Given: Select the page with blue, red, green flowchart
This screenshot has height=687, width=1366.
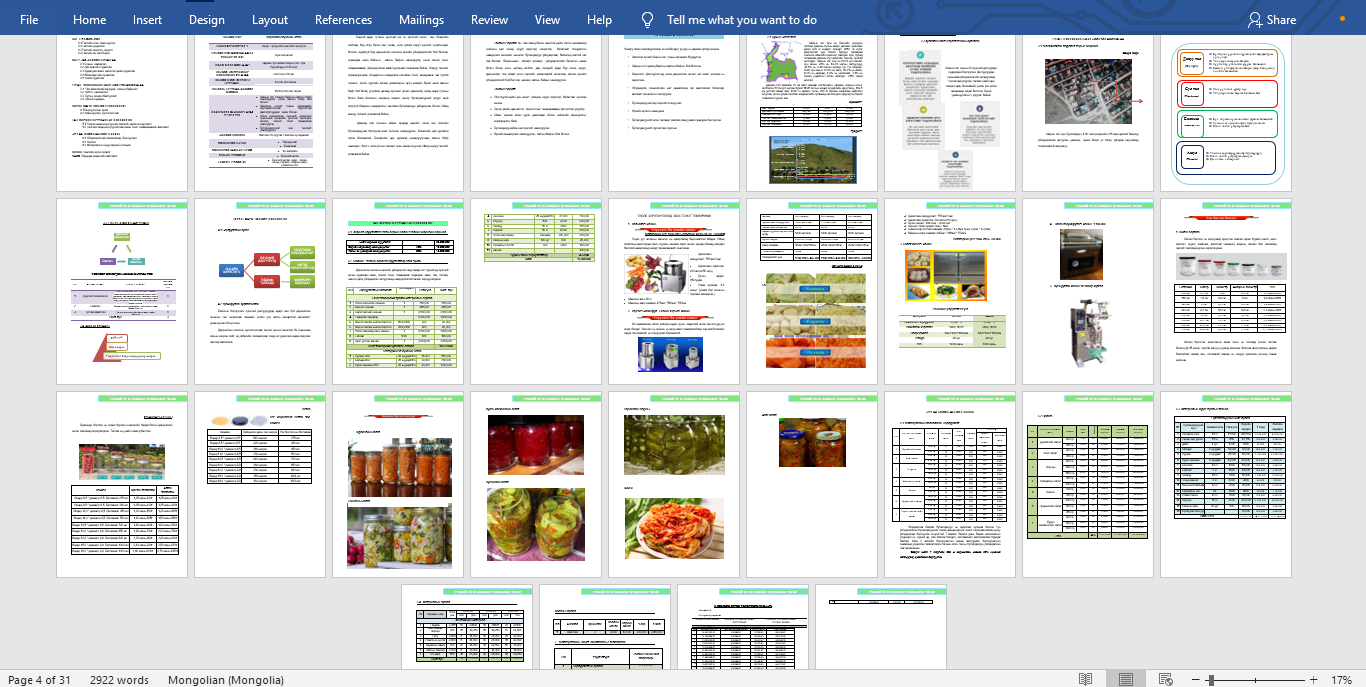Looking at the screenshot, I should (259, 291).
